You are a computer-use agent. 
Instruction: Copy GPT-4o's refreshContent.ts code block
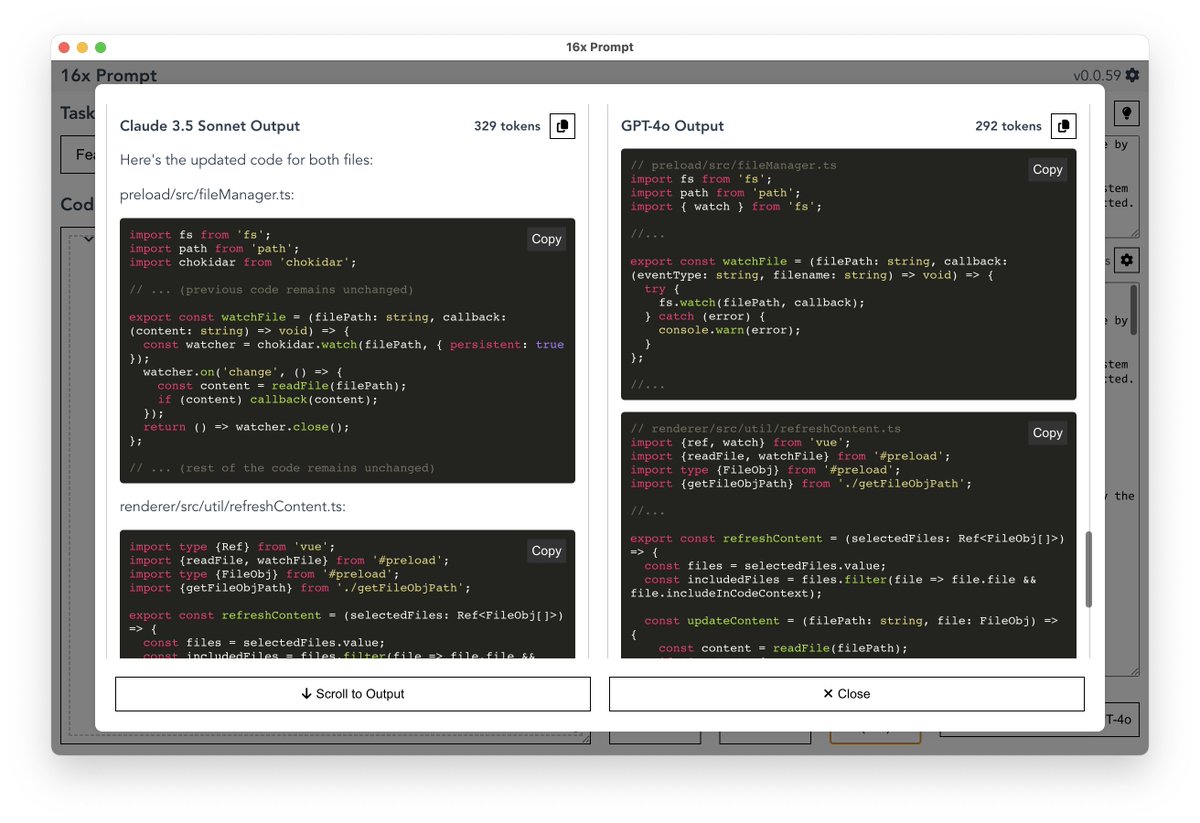point(1047,433)
